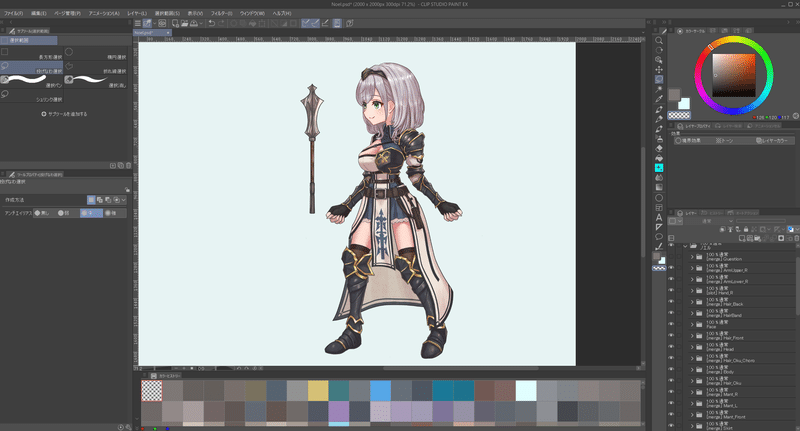800x431 pixels.
Task: Open the command bar hamburger menu
Action: [x=138, y=23]
